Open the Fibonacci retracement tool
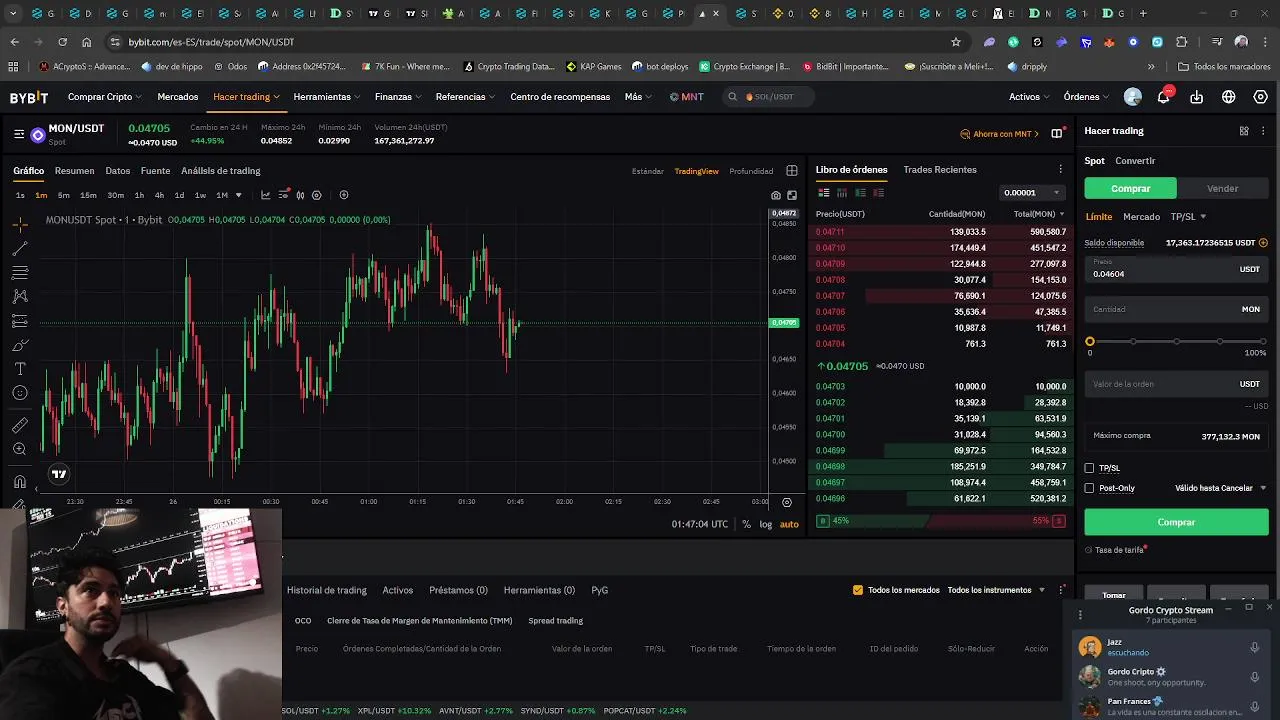 20,272
